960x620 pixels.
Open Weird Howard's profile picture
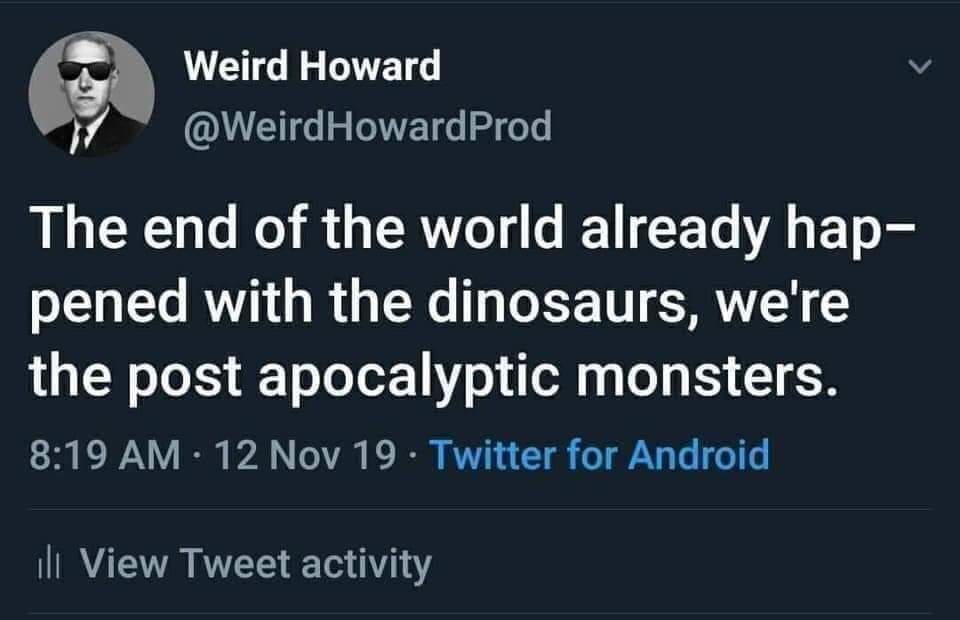[x=91, y=94]
